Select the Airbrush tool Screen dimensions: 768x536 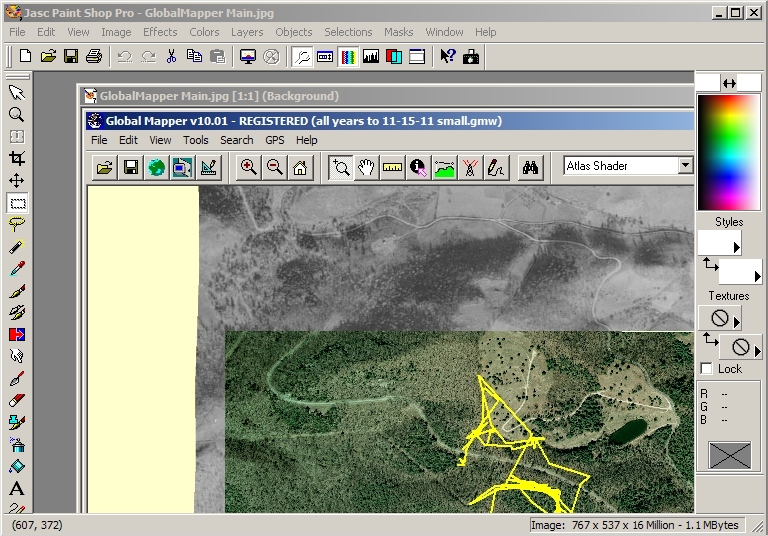(x=17, y=444)
